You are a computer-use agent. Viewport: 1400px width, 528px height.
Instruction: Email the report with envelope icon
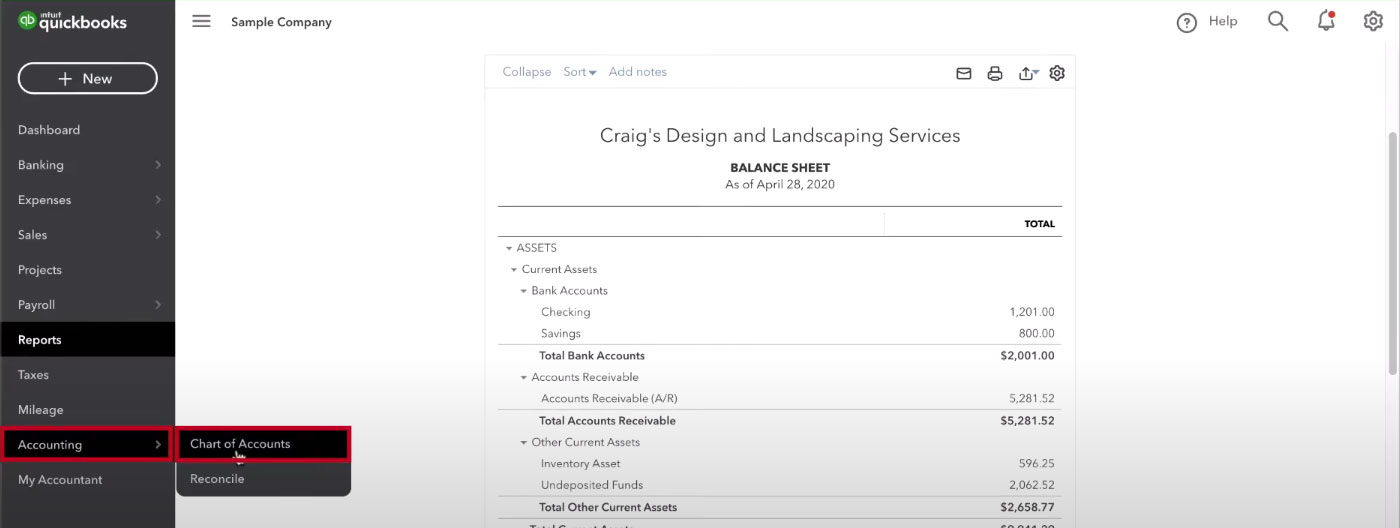(964, 73)
